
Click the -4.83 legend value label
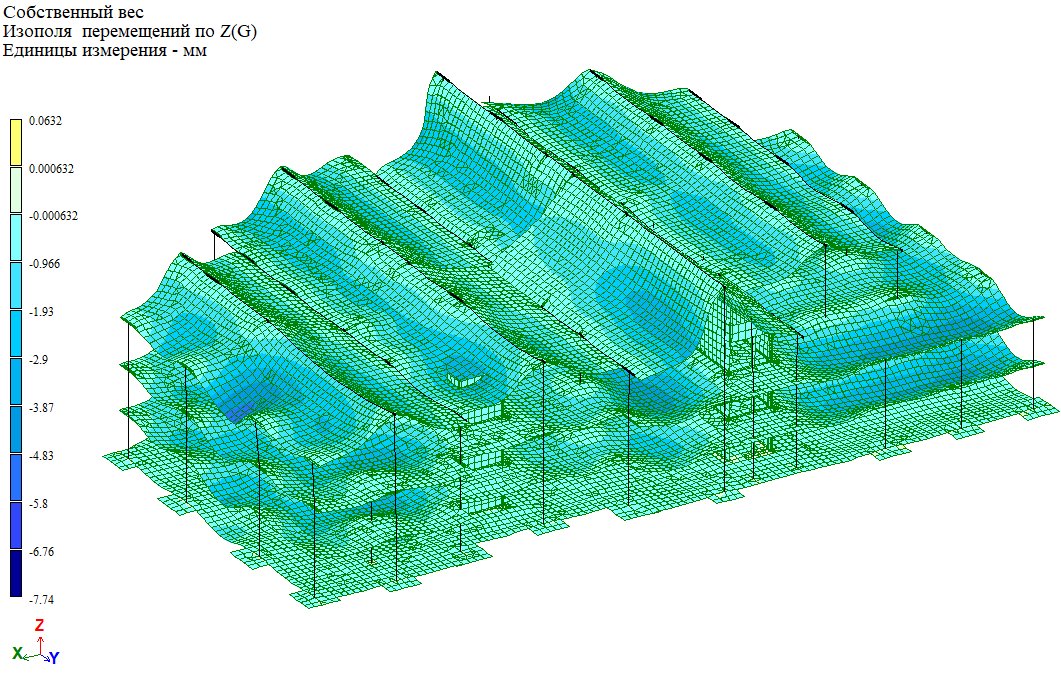pos(44,456)
